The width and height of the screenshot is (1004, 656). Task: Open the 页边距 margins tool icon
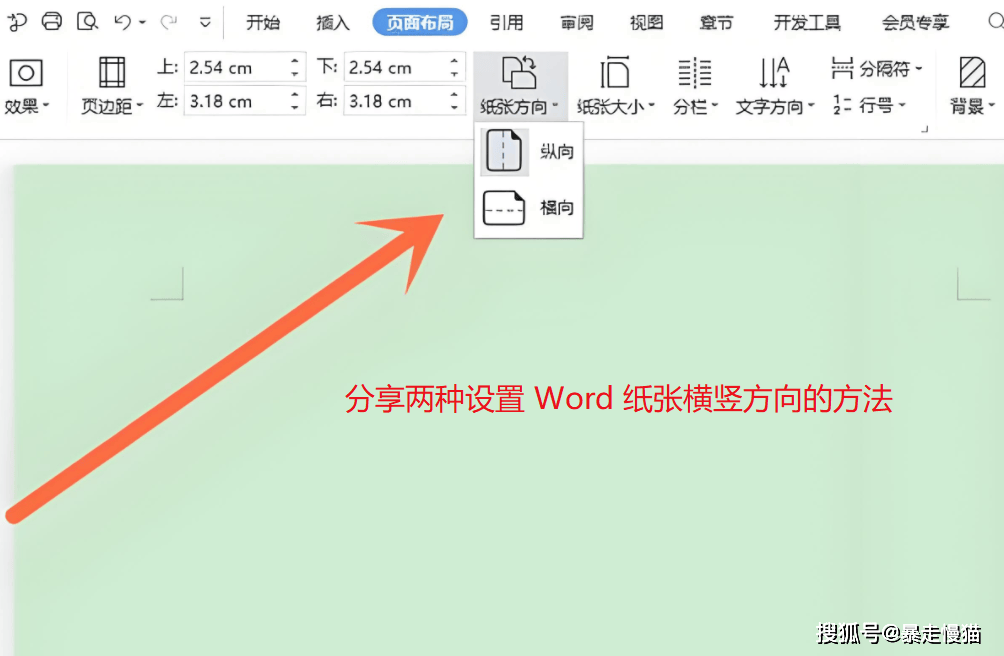click(x=110, y=73)
